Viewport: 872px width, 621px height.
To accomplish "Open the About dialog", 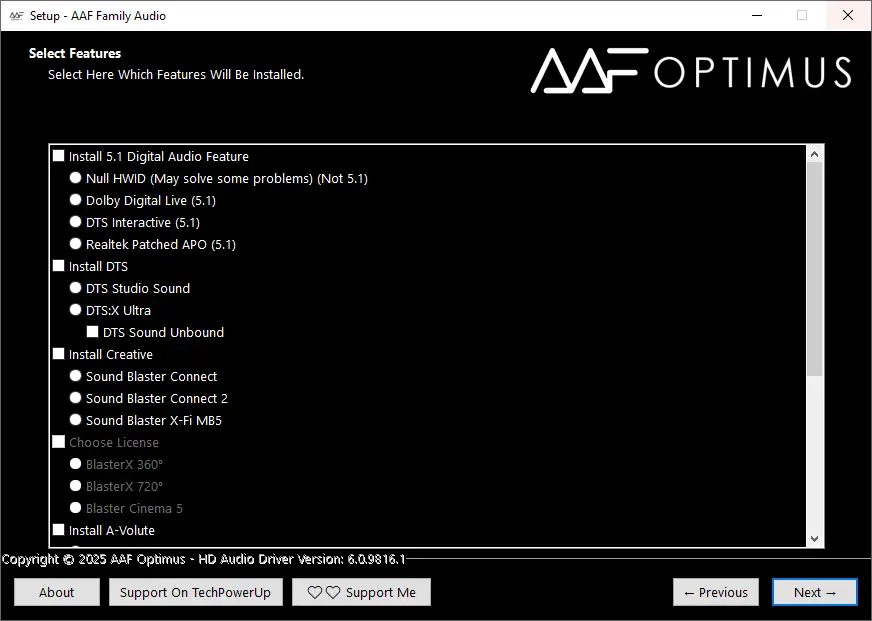I will tap(56, 591).
